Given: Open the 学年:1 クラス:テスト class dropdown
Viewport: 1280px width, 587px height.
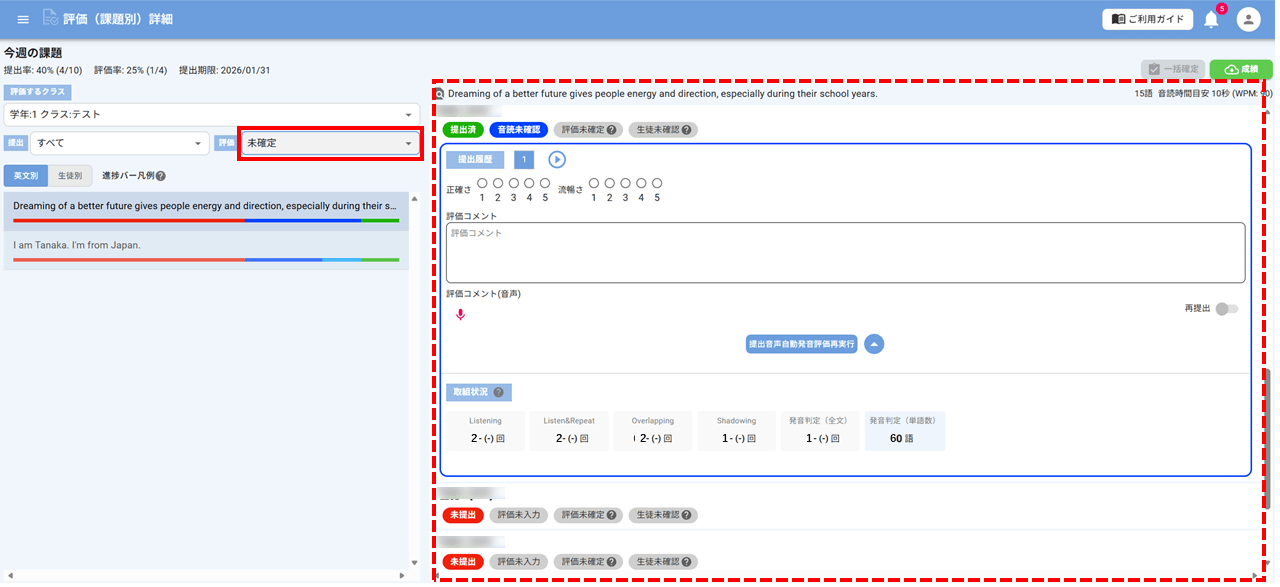Looking at the screenshot, I should (211, 115).
